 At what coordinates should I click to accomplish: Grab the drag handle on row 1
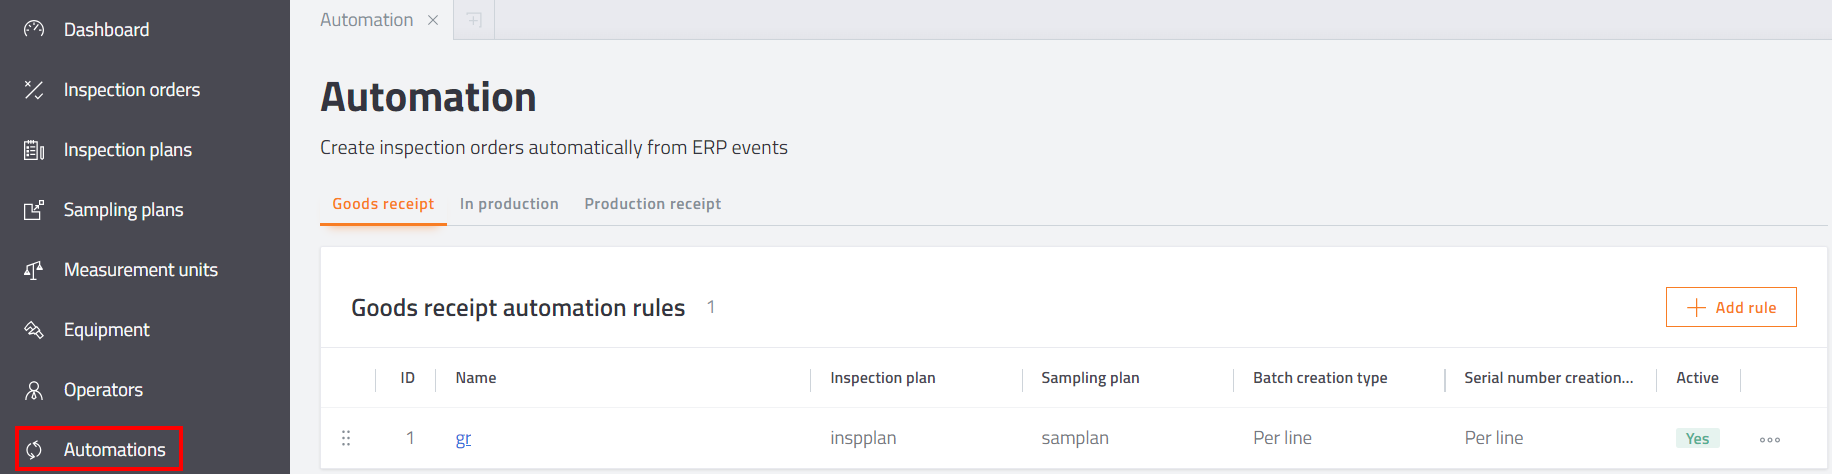(x=346, y=438)
